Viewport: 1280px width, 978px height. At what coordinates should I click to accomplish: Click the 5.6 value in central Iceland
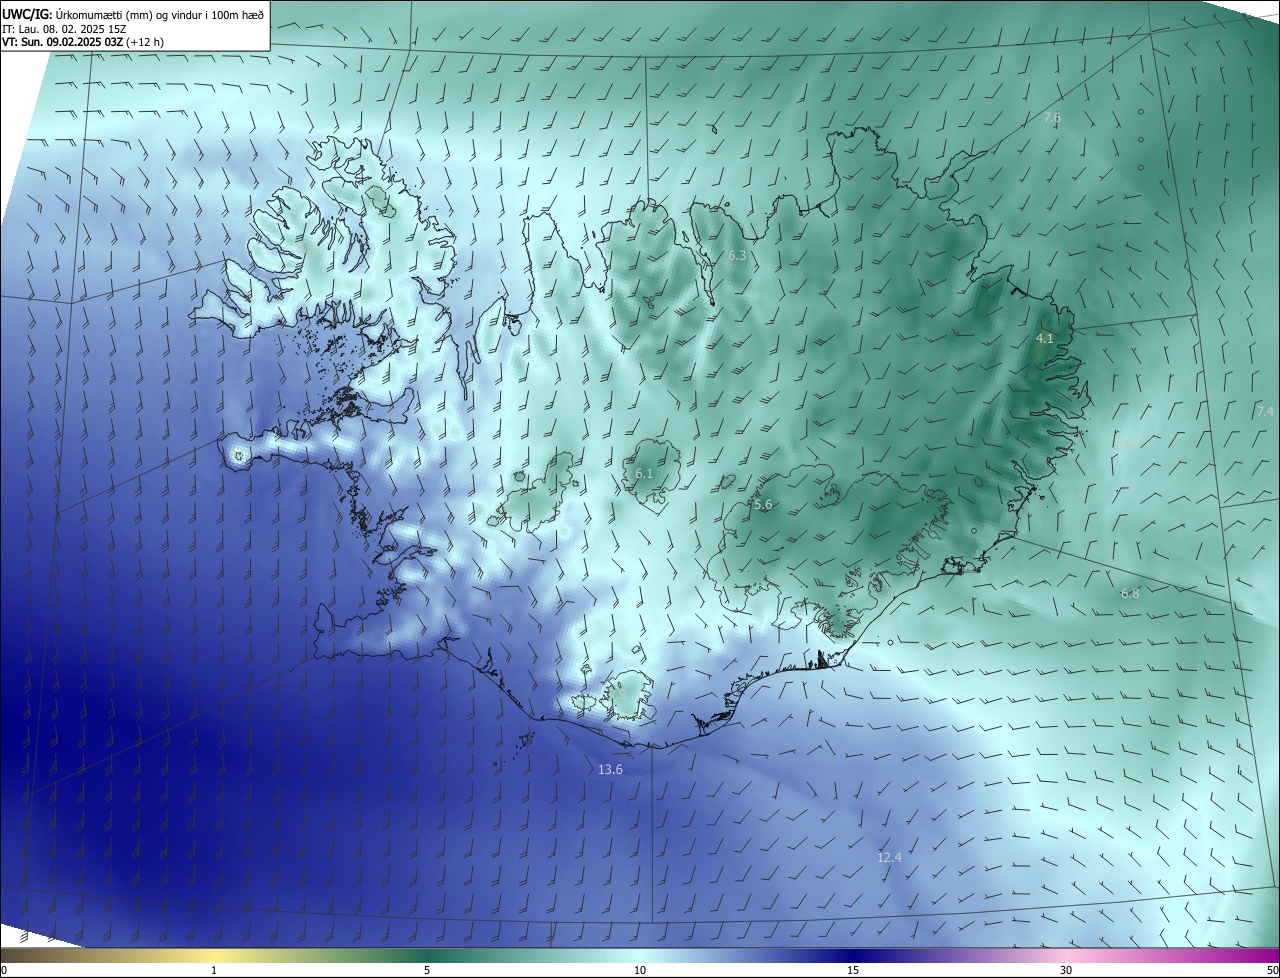(763, 506)
